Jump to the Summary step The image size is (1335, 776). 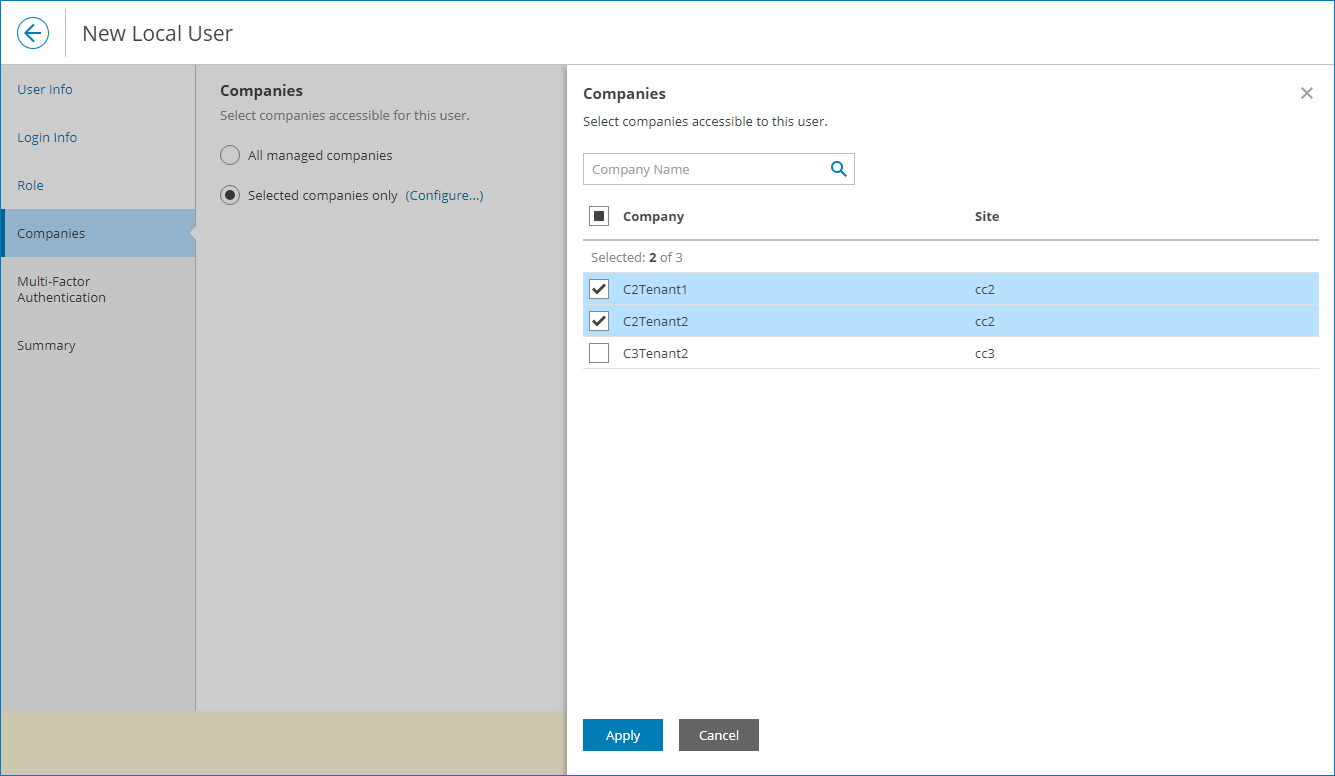point(46,345)
